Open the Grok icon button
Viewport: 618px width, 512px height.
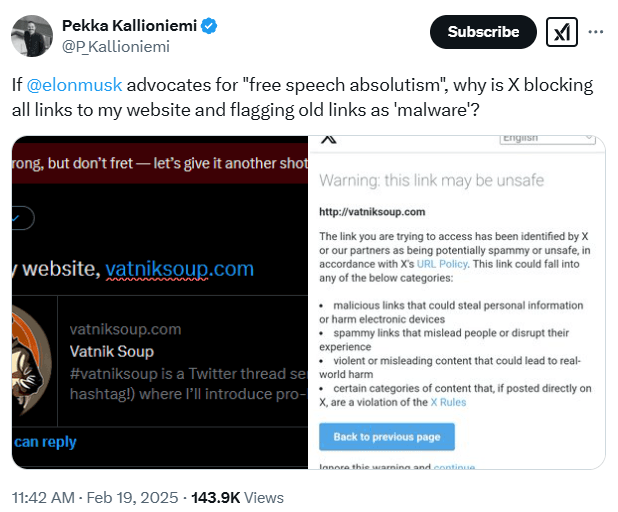point(562,32)
